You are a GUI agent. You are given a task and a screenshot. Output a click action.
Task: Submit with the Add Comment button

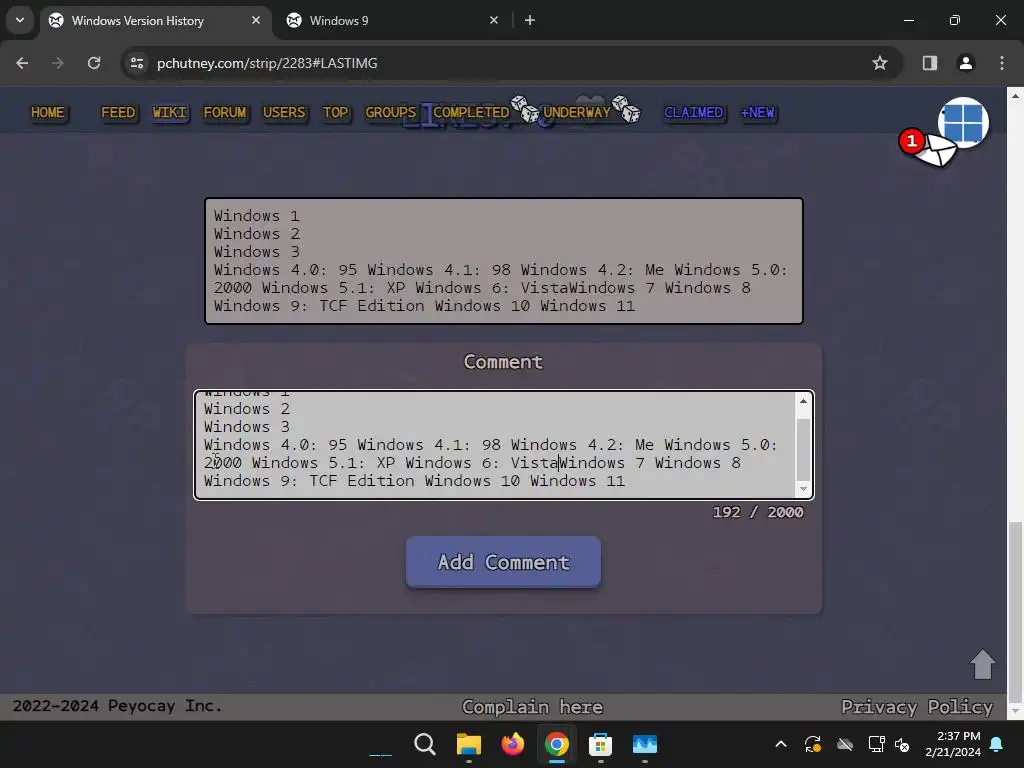503,562
